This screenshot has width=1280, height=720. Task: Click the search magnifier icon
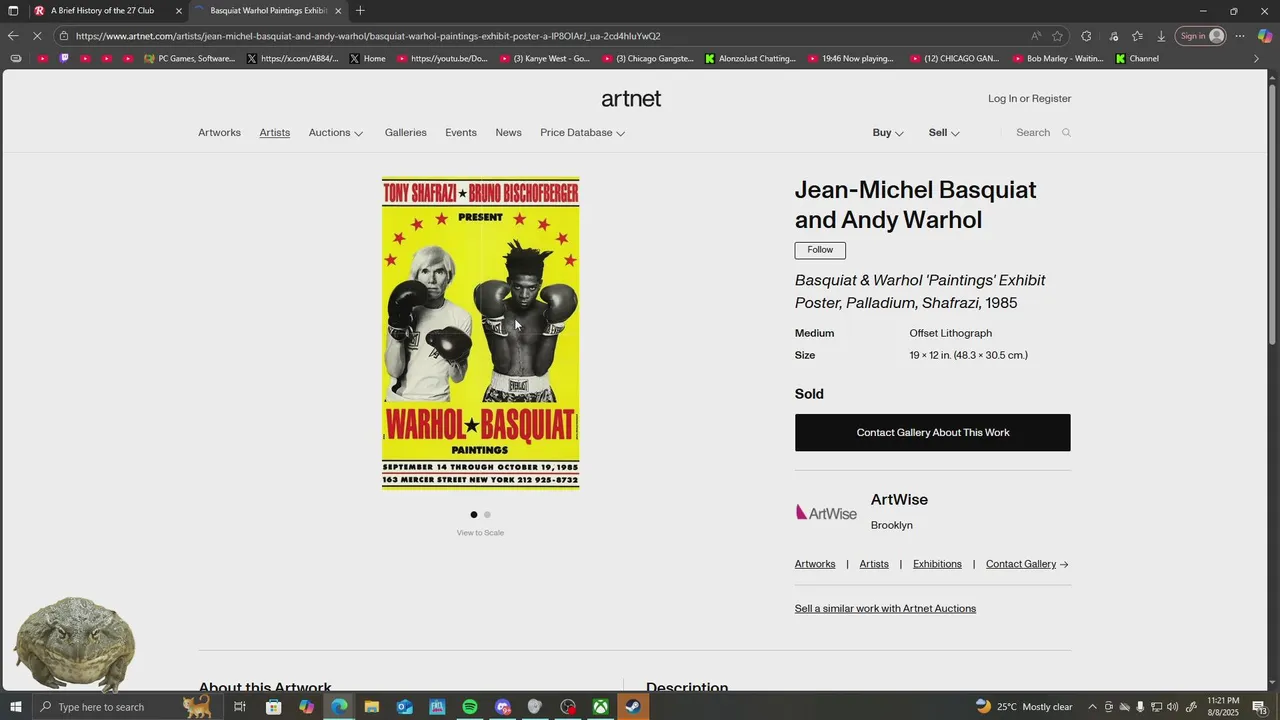click(x=1066, y=133)
